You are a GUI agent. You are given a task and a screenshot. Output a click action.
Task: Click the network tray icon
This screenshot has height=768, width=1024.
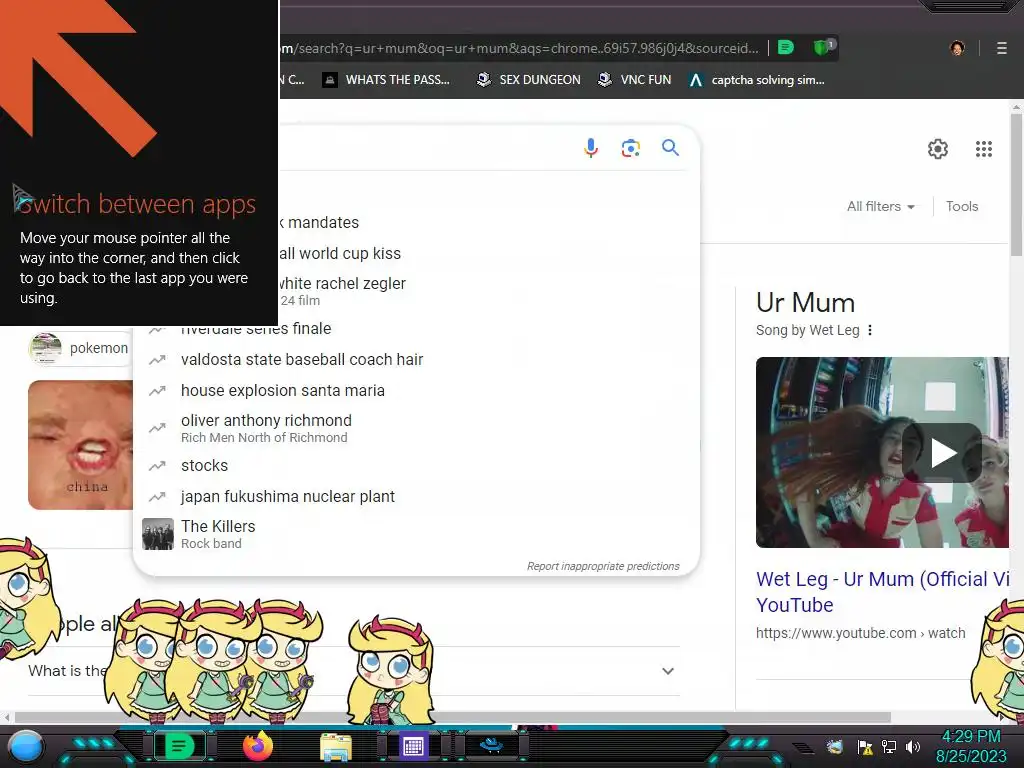(888, 746)
